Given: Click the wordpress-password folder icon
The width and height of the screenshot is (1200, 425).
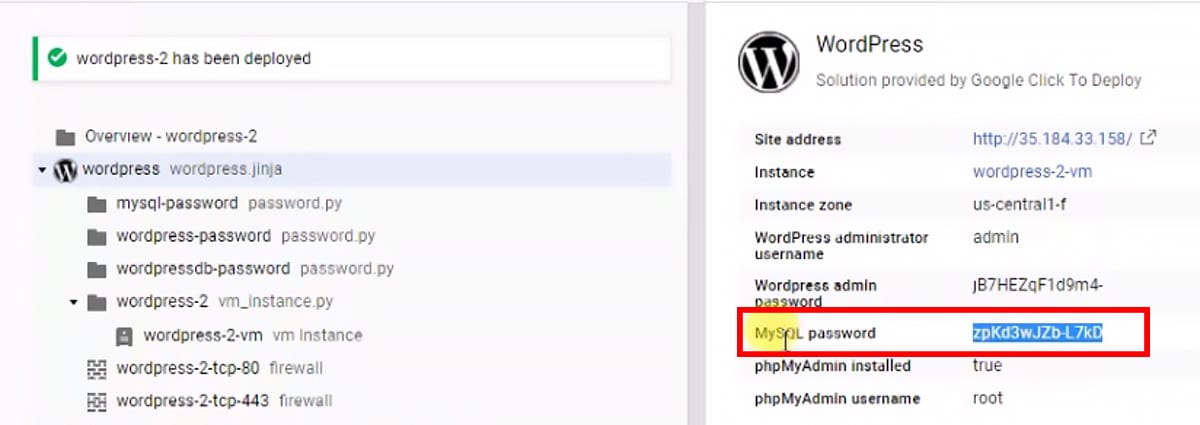Looking at the screenshot, I should point(97,236).
